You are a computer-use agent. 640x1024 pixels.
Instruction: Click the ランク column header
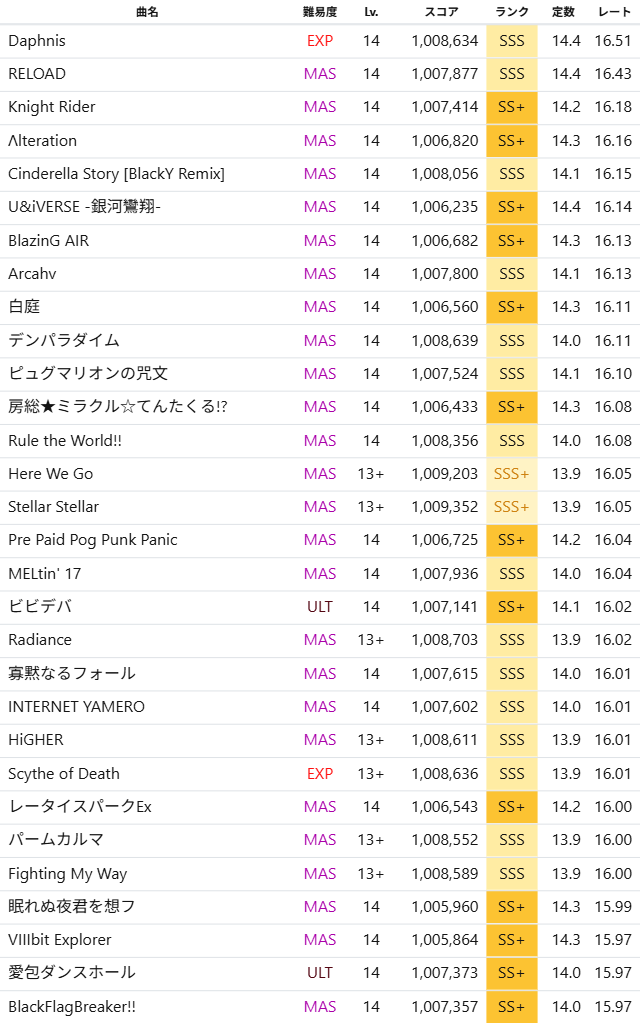click(512, 12)
